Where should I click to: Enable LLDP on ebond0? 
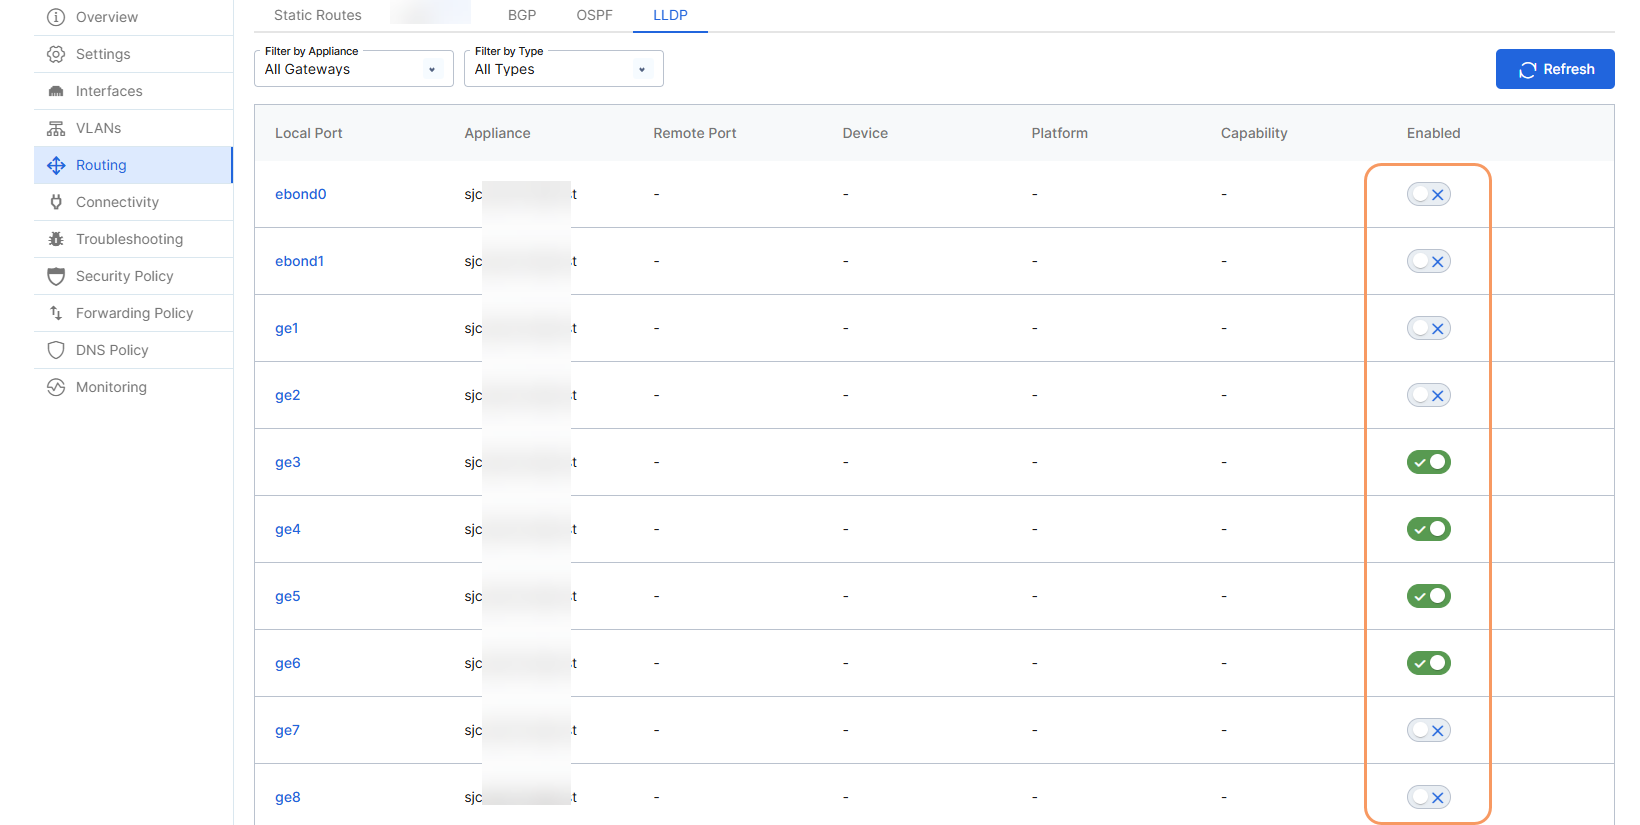(1428, 194)
